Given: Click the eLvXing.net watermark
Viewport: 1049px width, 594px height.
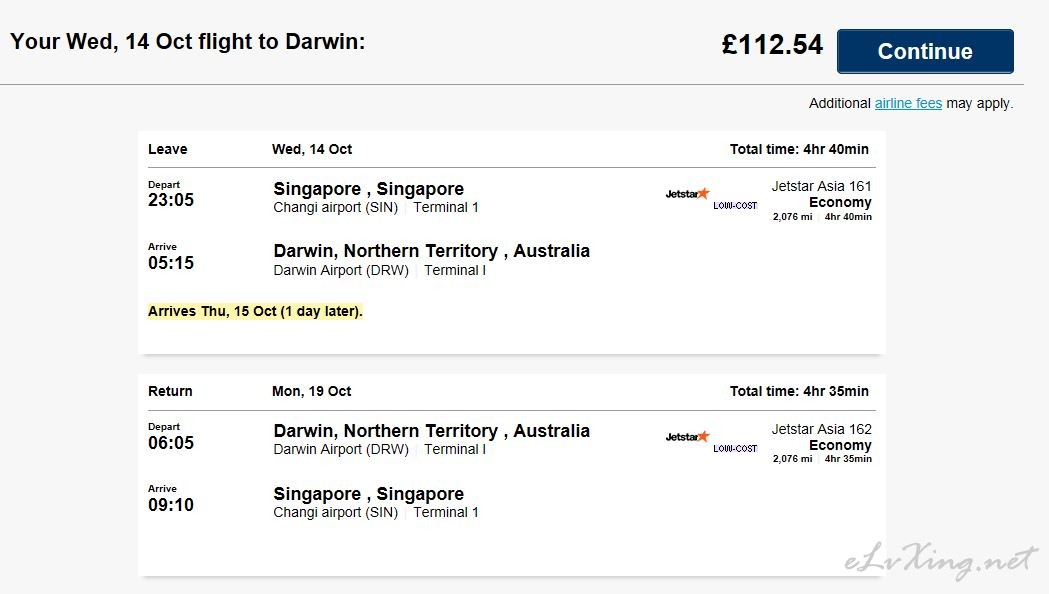Looking at the screenshot, I should tap(940, 561).
